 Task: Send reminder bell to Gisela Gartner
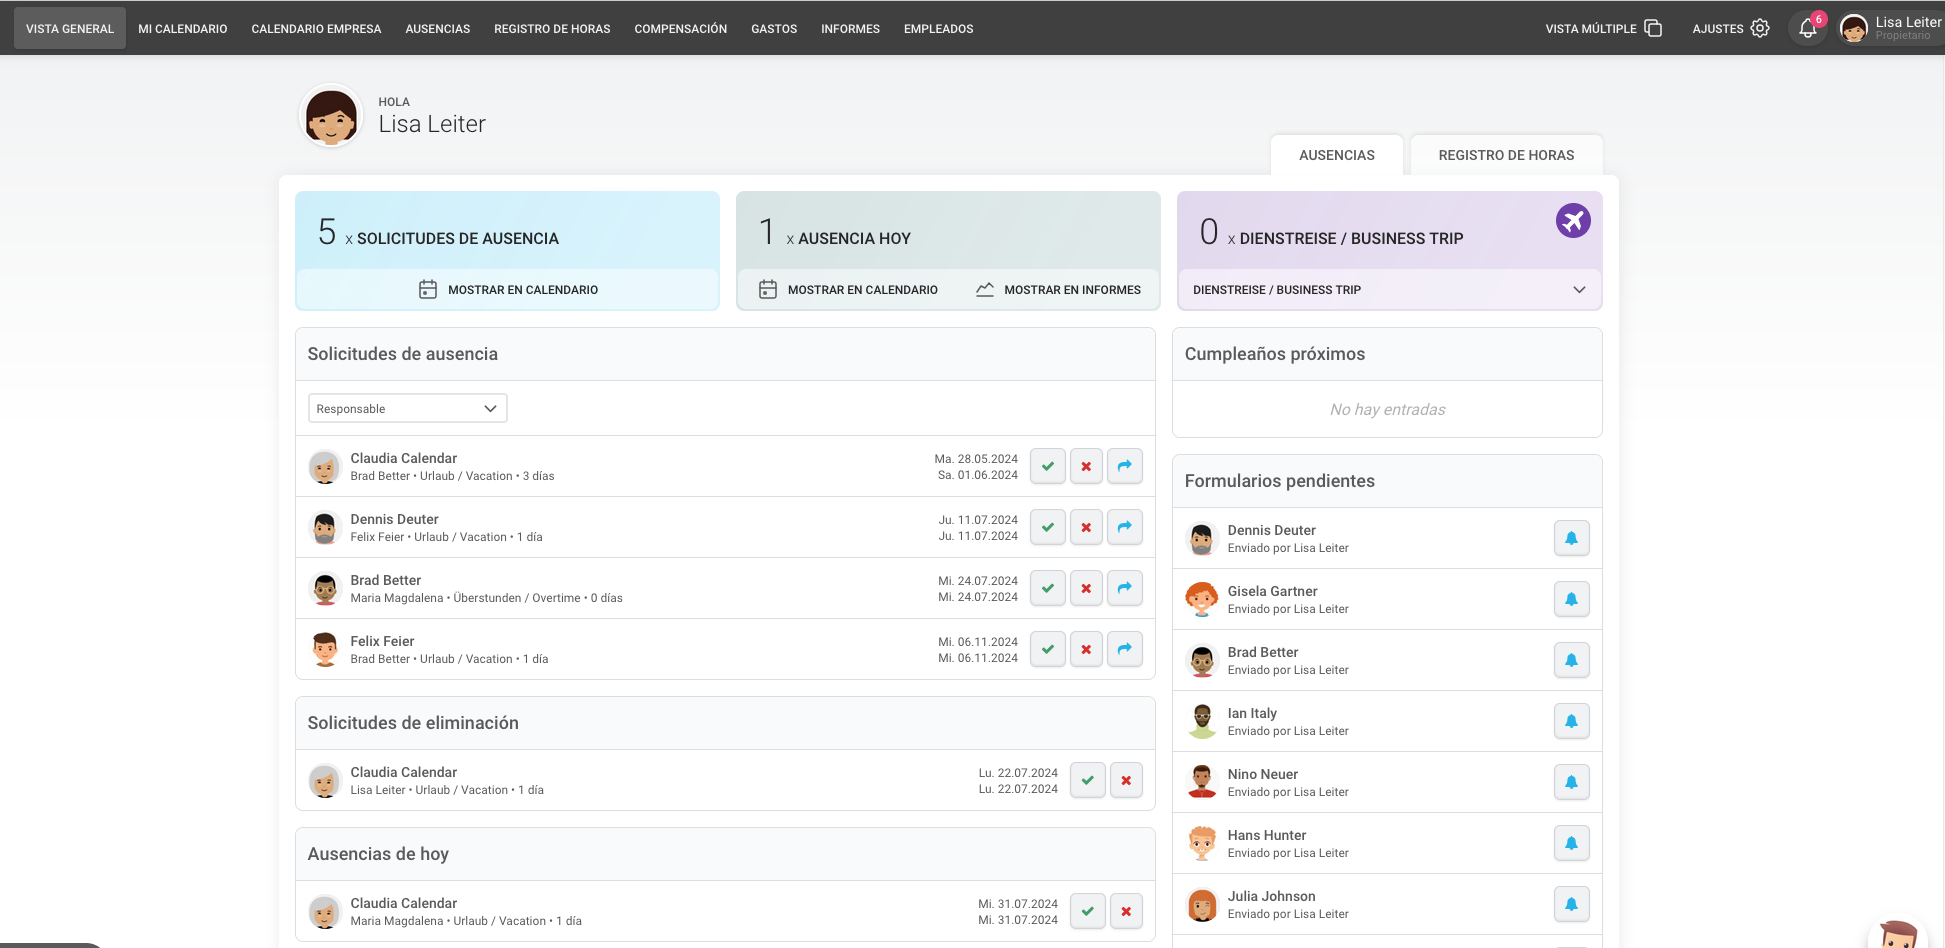coord(1571,599)
